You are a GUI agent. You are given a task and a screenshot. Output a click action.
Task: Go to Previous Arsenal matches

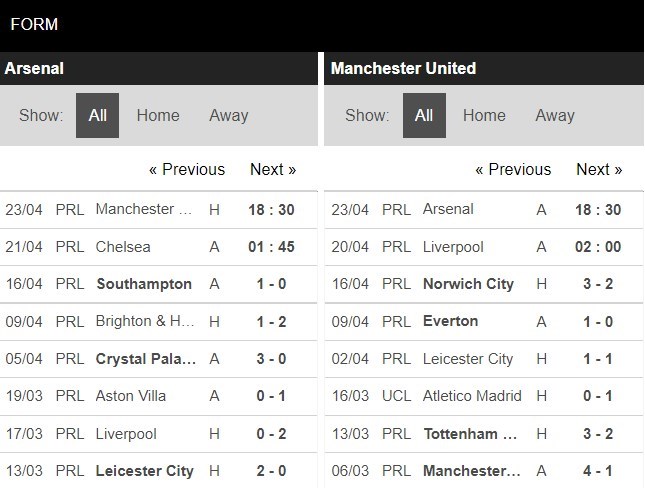coord(187,169)
